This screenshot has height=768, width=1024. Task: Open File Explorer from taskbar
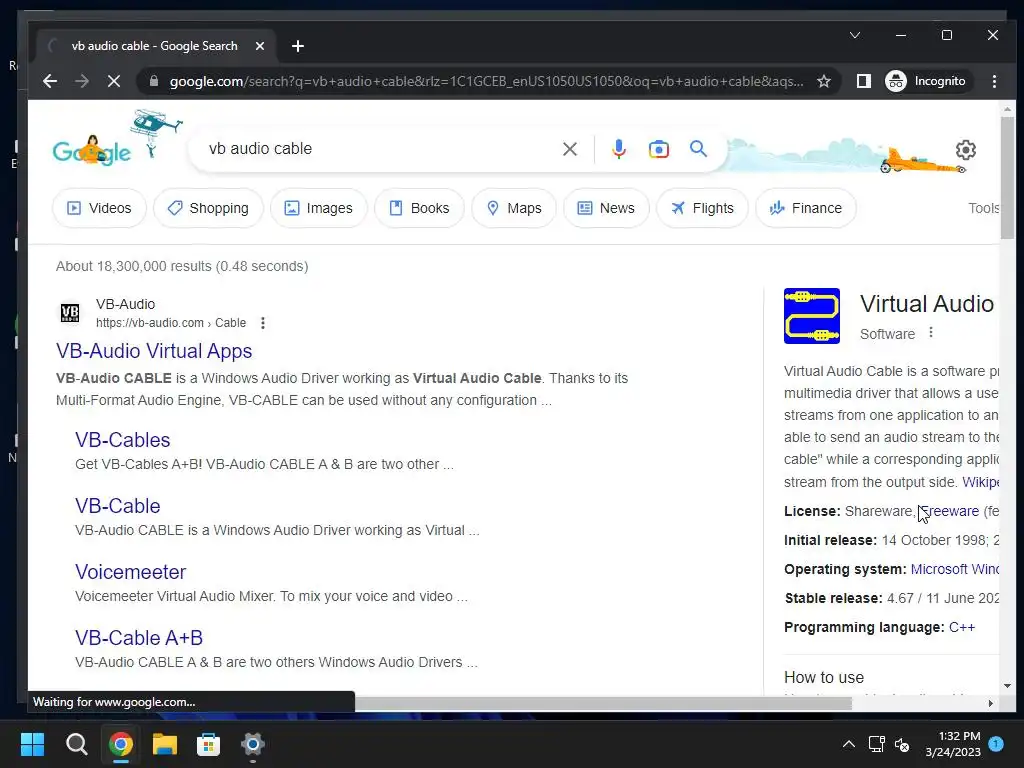(165, 744)
